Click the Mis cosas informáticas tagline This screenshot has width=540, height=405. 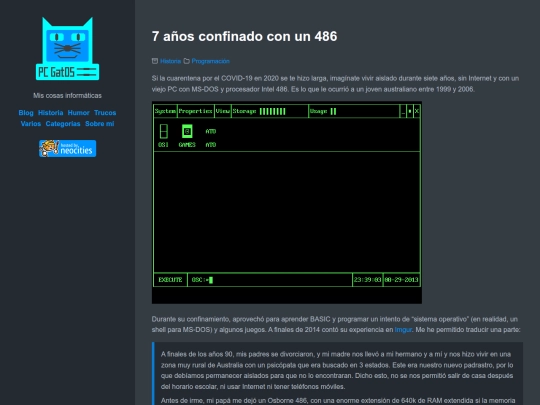point(68,95)
